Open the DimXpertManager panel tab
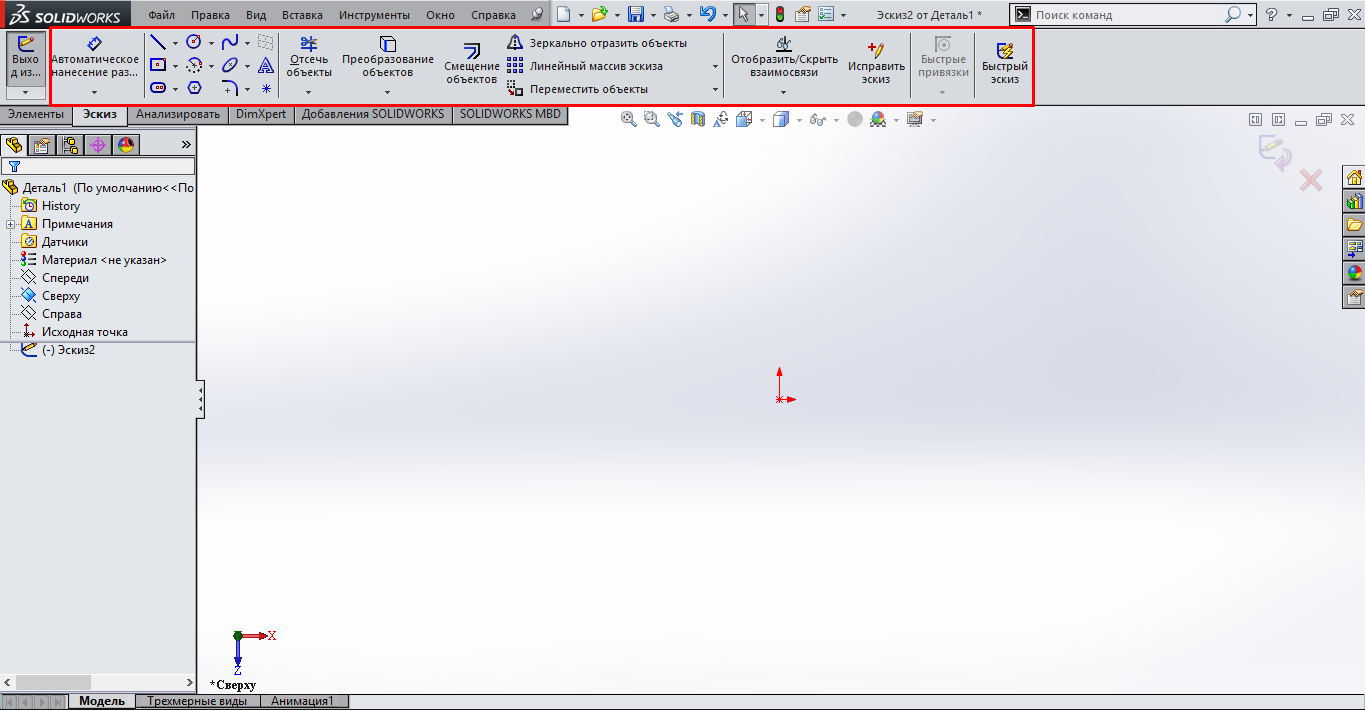Viewport: 1365px width, 710px height. click(97, 145)
